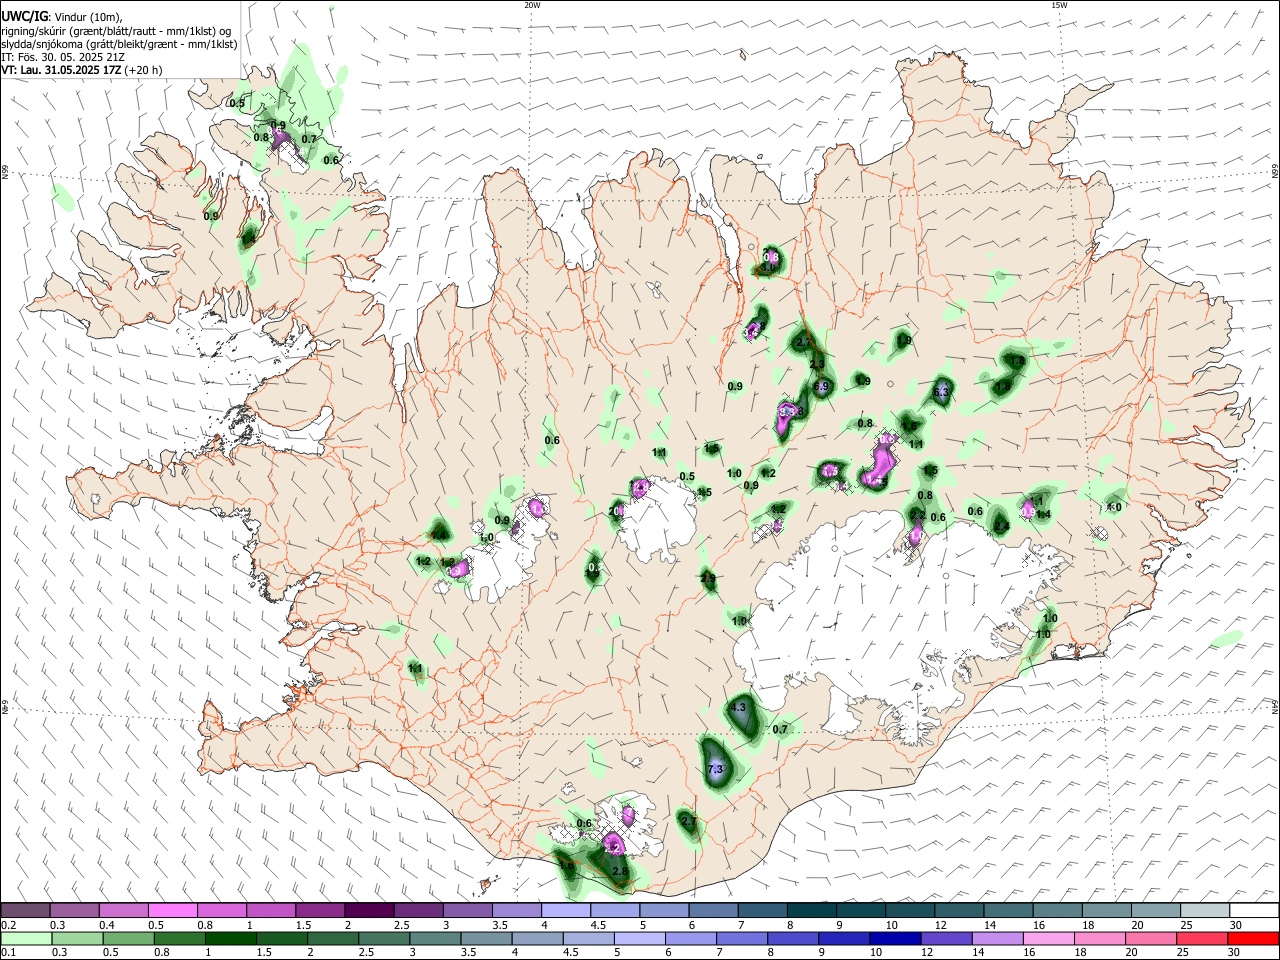Viewport: 1280px width, 960px height.
Task: Select the 'rigning/skúrir' legend description line
Action: [116, 30]
